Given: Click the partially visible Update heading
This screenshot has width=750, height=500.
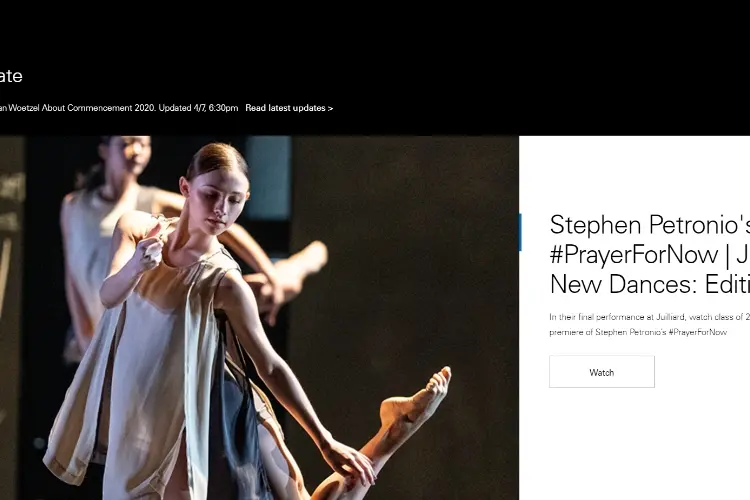Looking at the screenshot, I should click(11, 76).
